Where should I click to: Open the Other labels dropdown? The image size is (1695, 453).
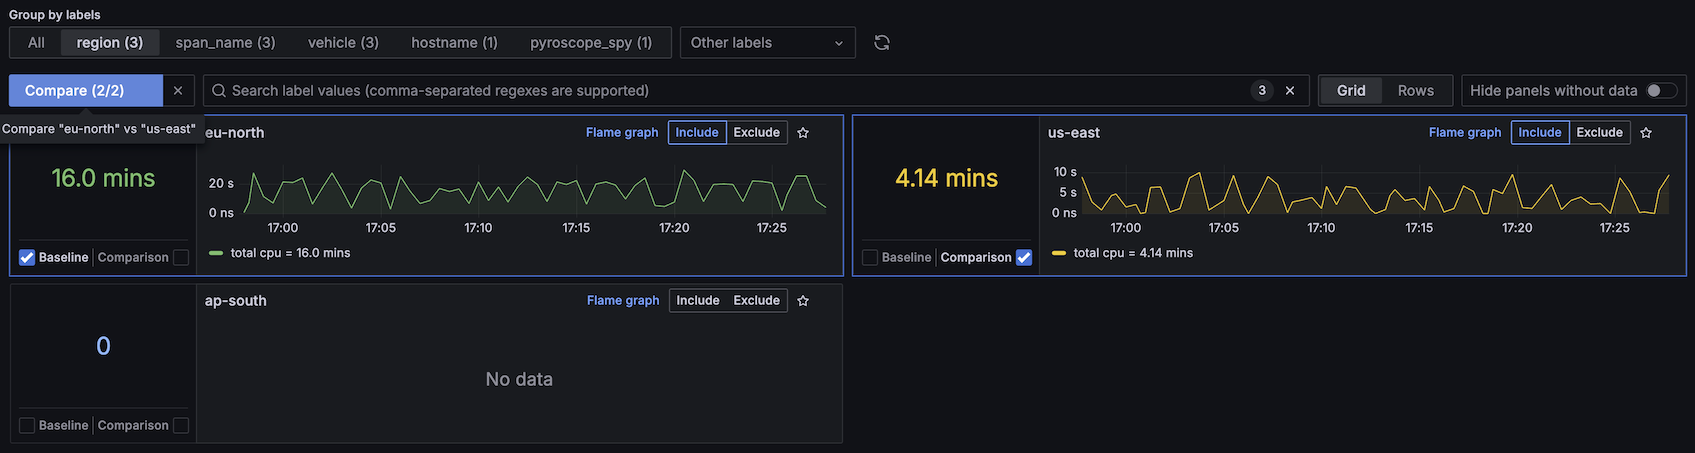point(767,42)
